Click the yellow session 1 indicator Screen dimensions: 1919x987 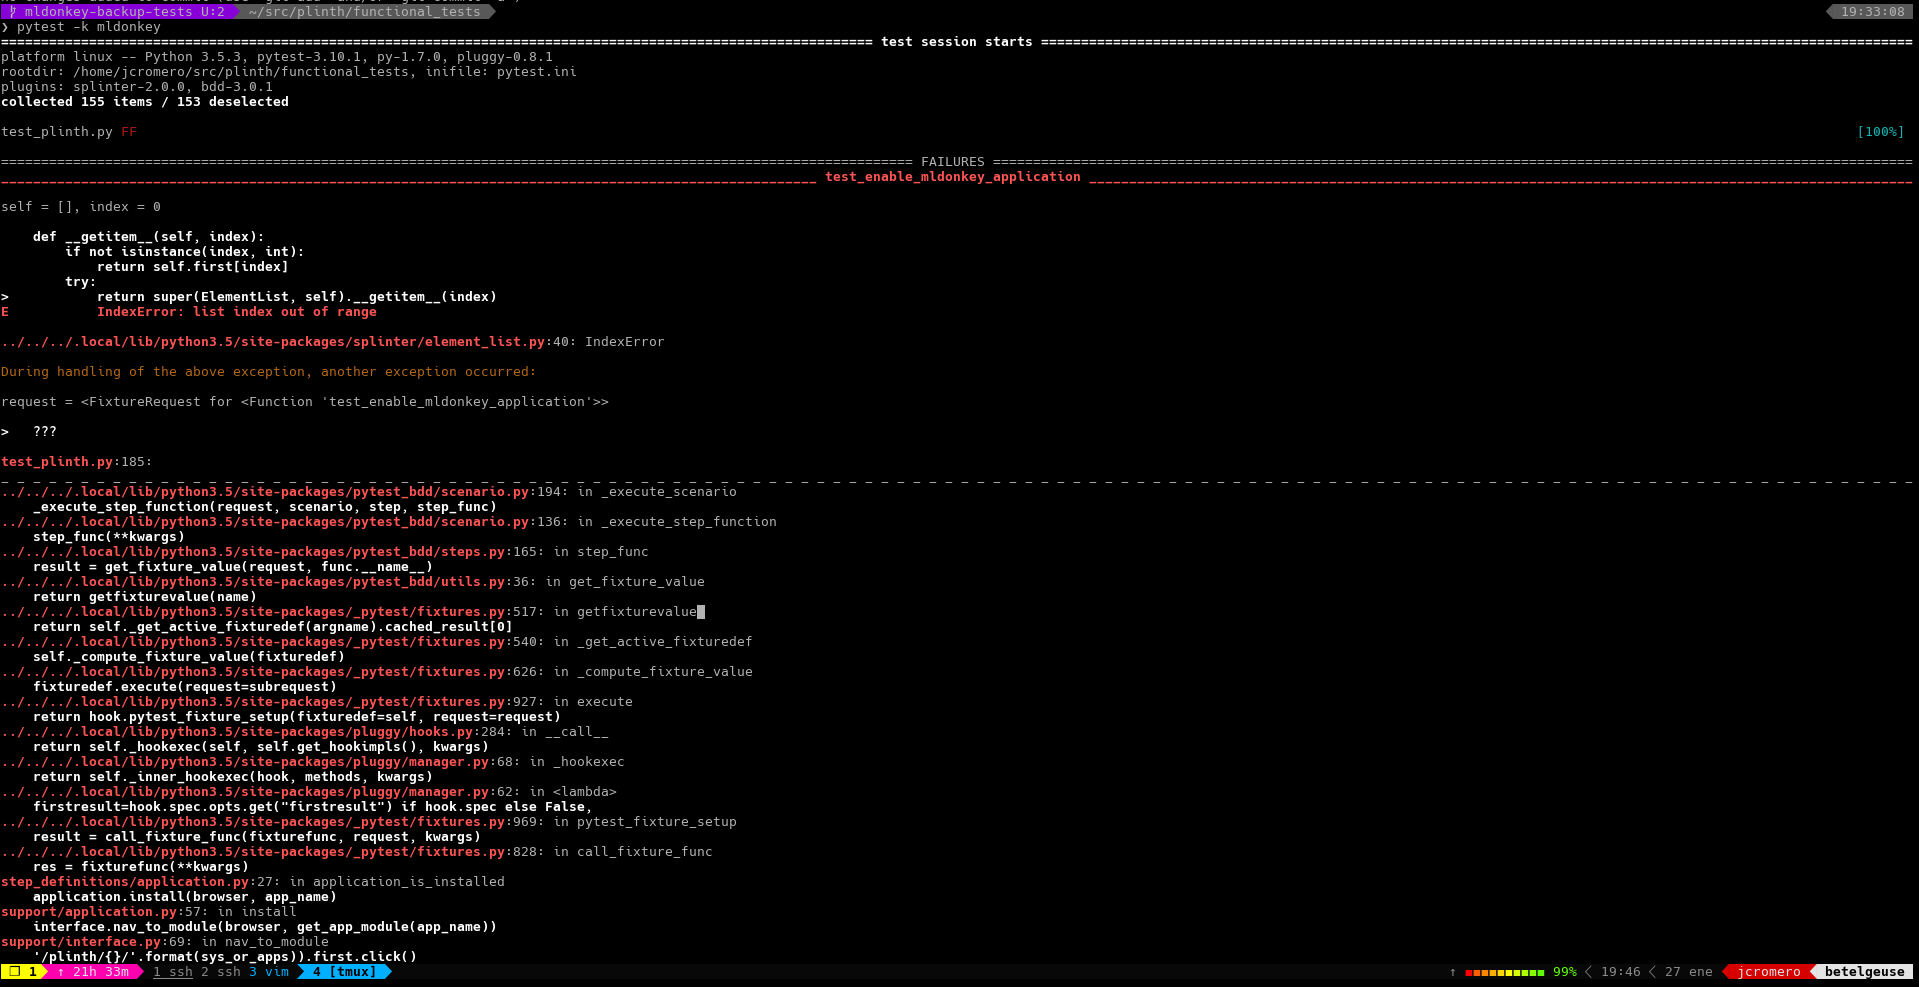(24, 972)
